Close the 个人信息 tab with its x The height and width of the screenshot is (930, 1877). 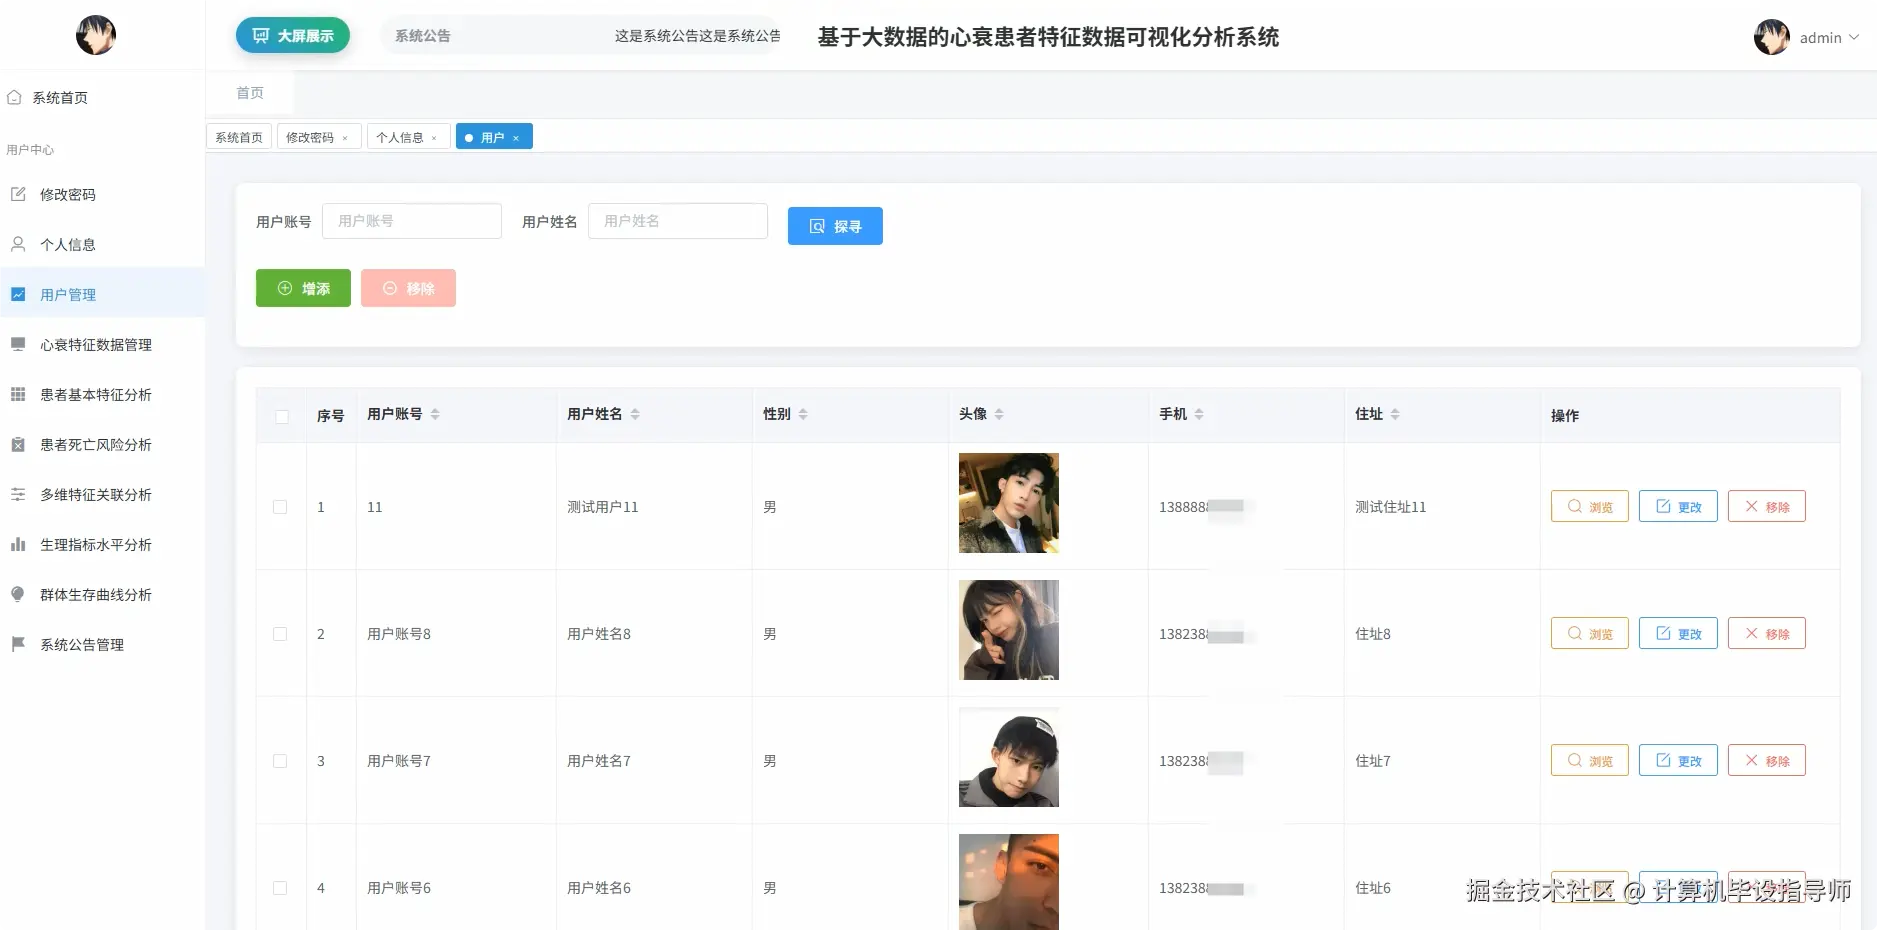(434, 138)
